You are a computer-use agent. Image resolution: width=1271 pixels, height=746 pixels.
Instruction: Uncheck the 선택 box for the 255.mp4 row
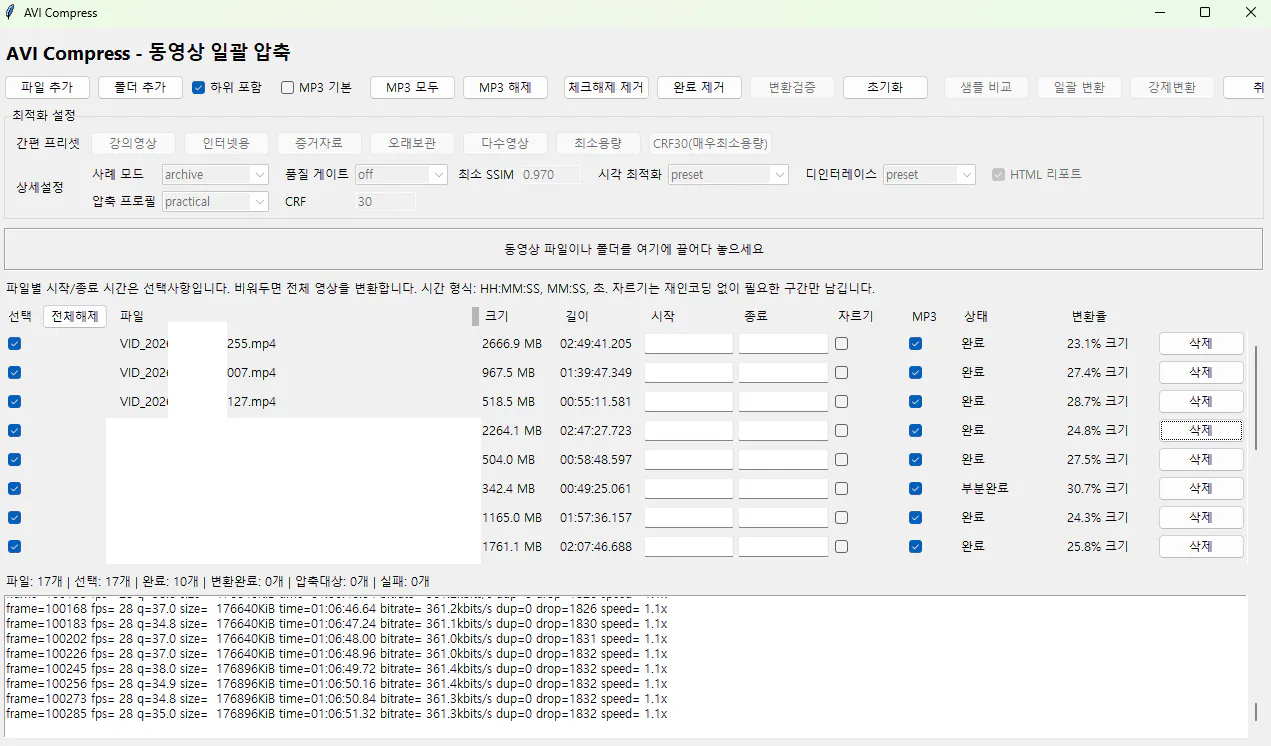click(x=15, y=344)
